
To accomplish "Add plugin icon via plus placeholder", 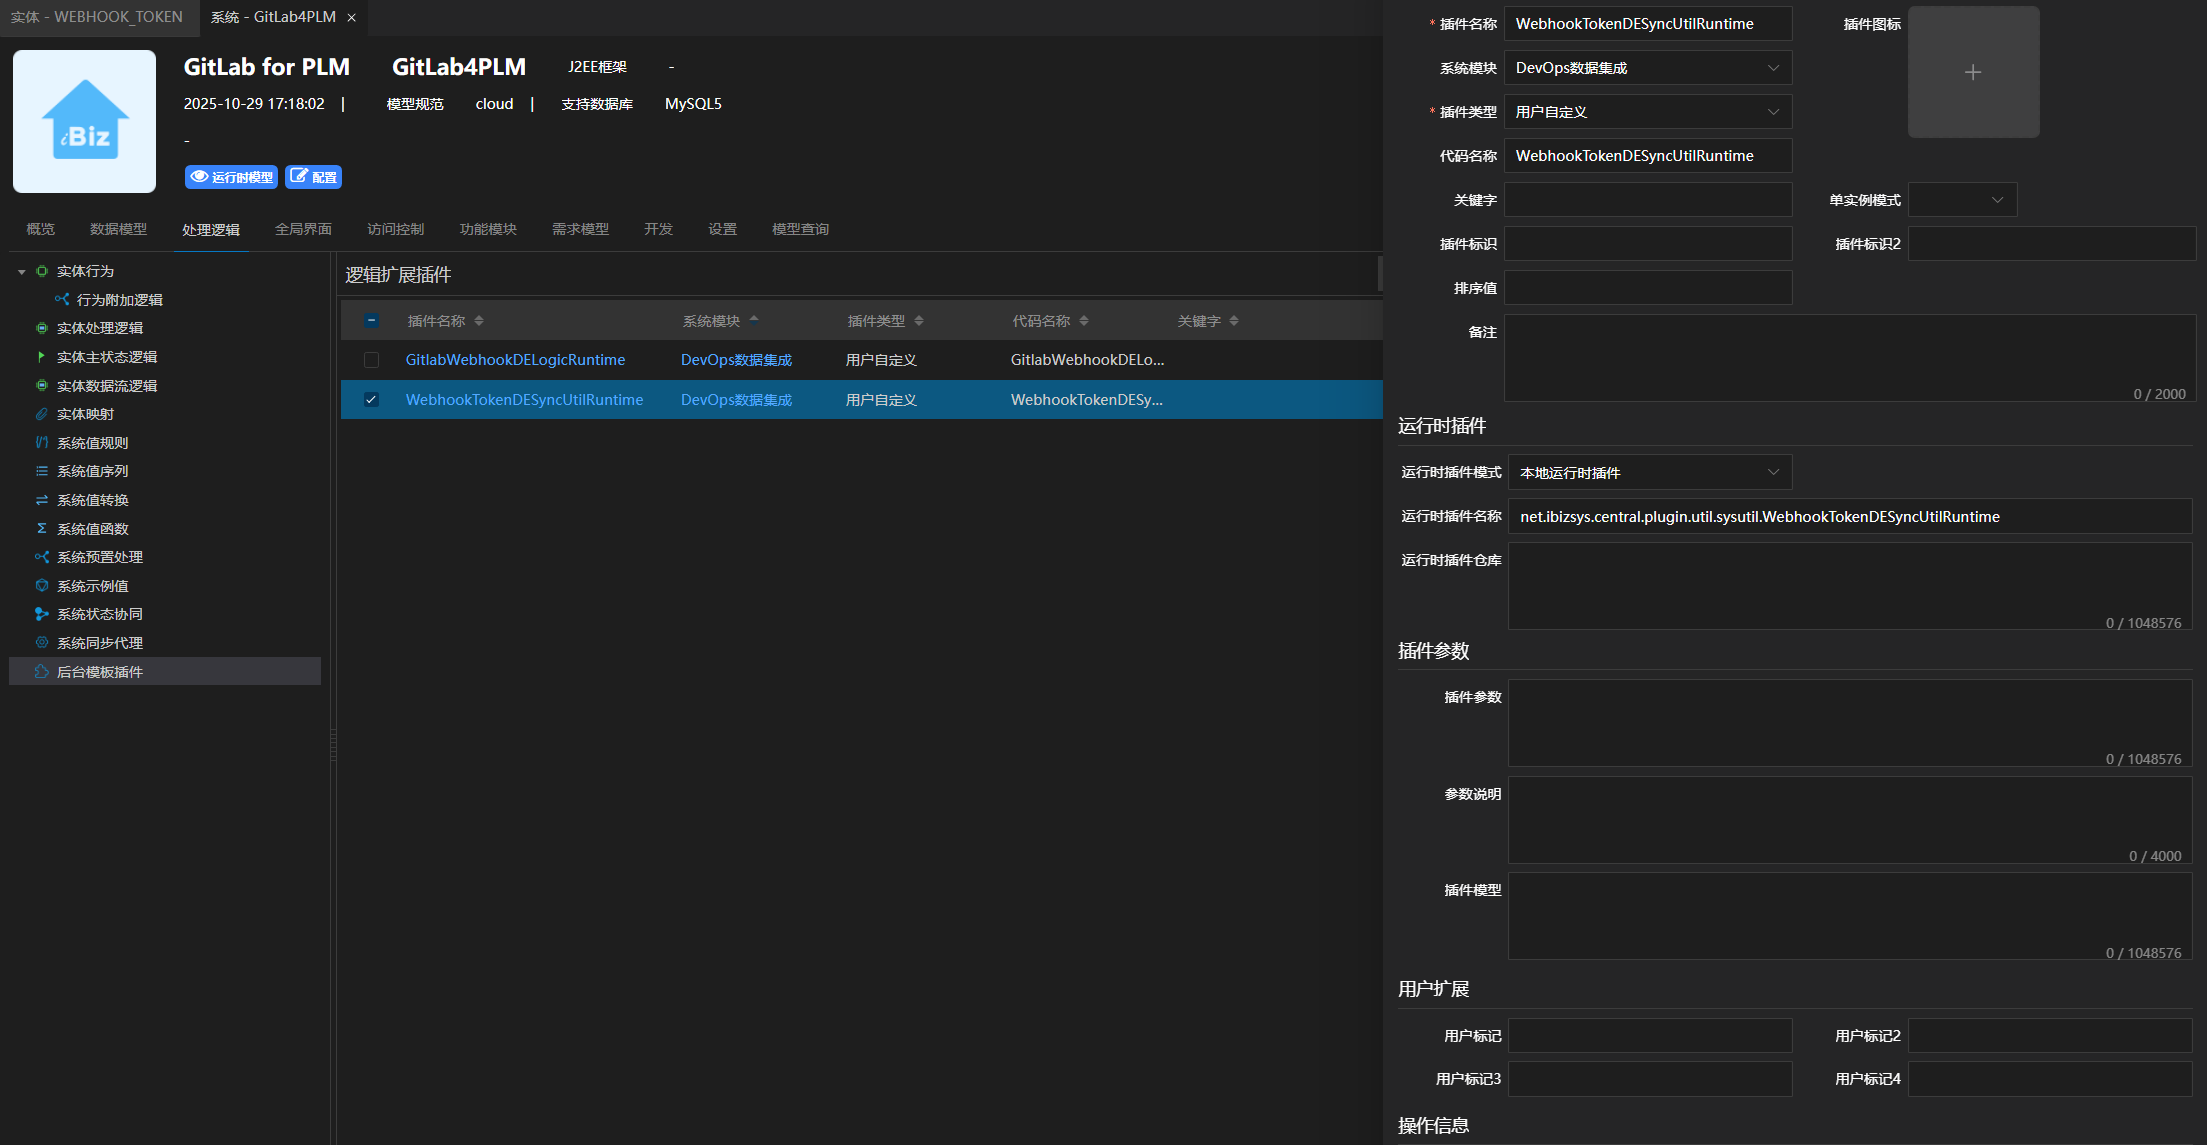I will 1972,72.
